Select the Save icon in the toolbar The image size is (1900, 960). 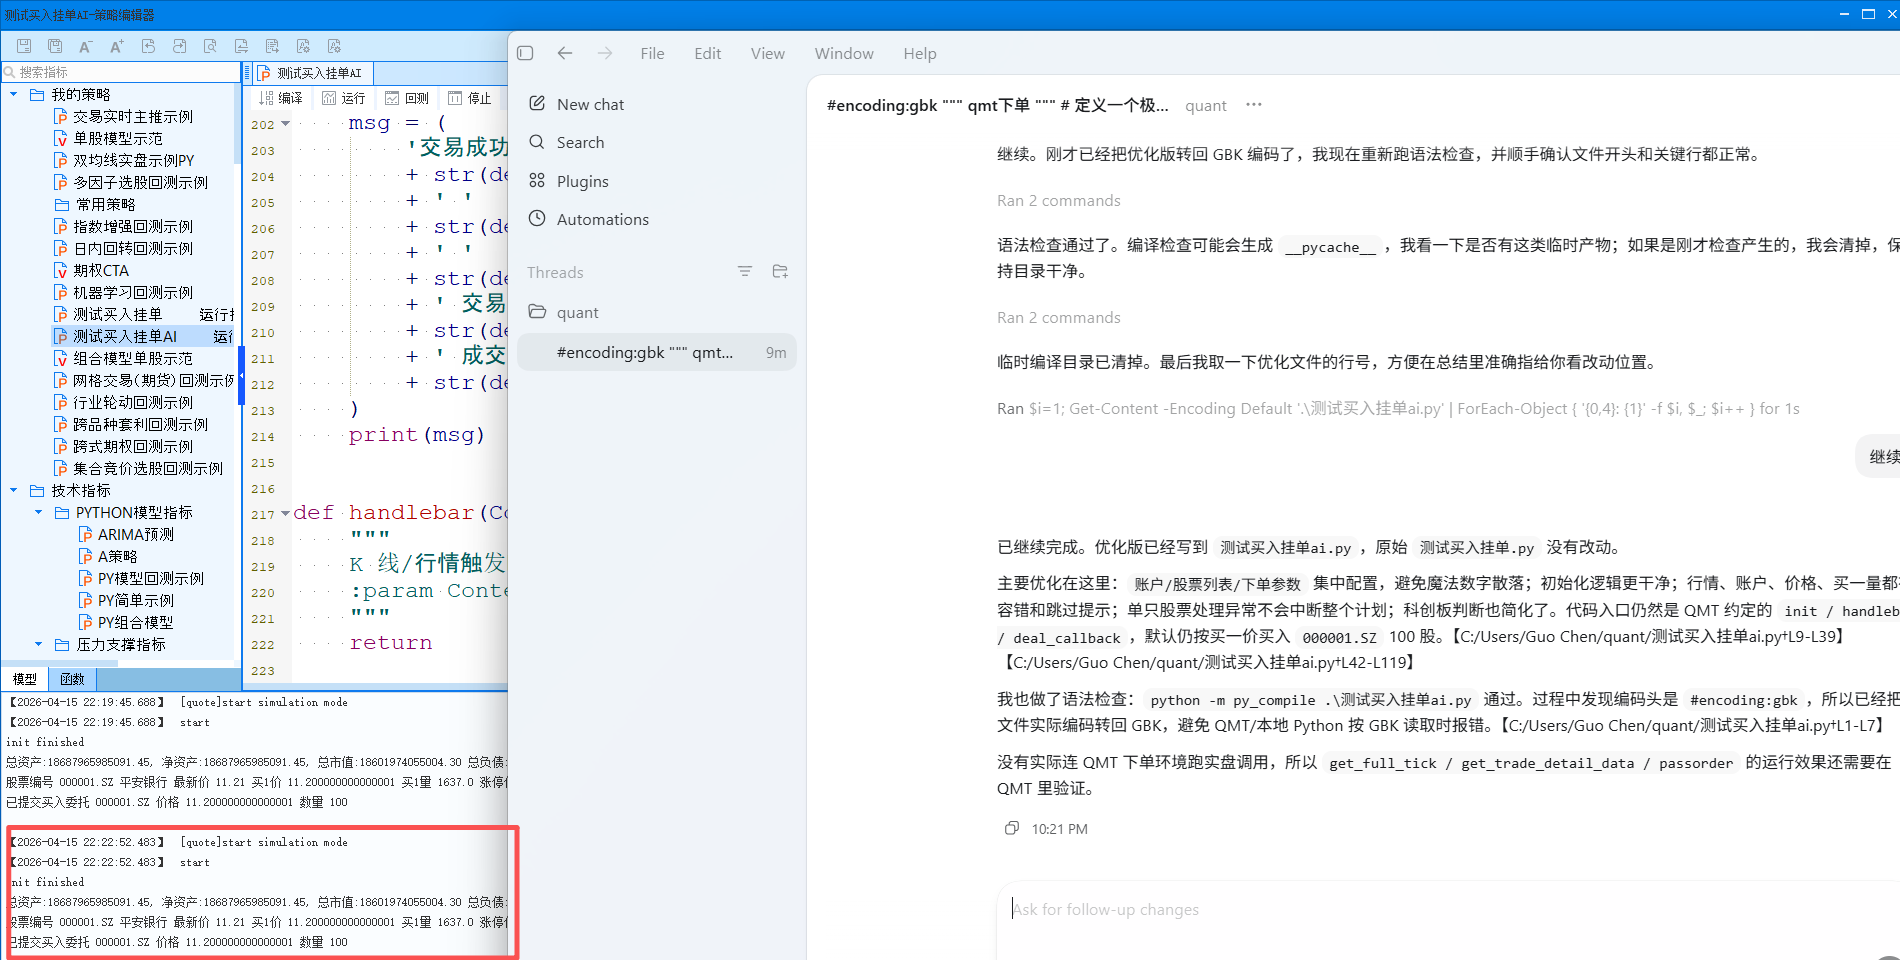pos(23,45)
